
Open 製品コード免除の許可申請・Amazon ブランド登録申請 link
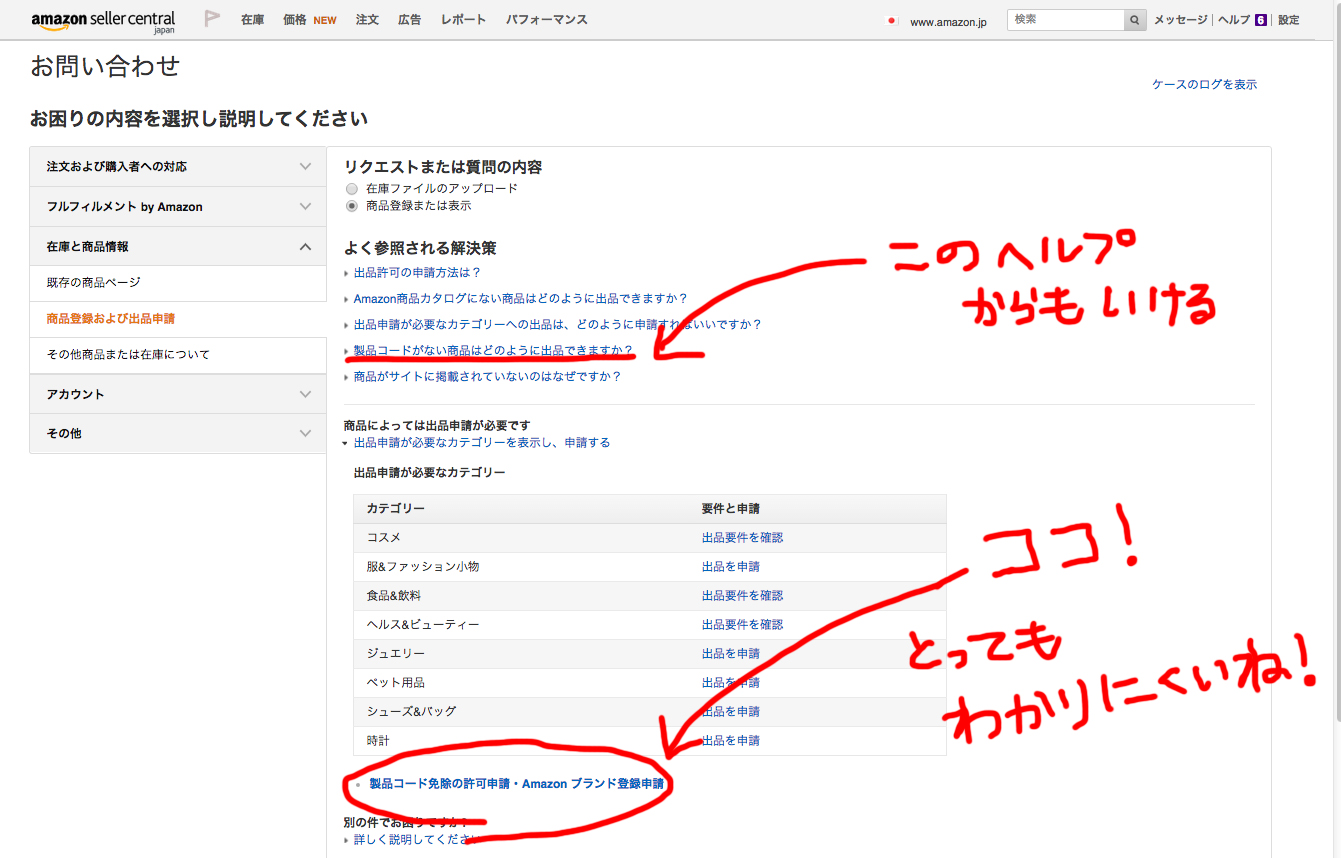tap(516, 784)
